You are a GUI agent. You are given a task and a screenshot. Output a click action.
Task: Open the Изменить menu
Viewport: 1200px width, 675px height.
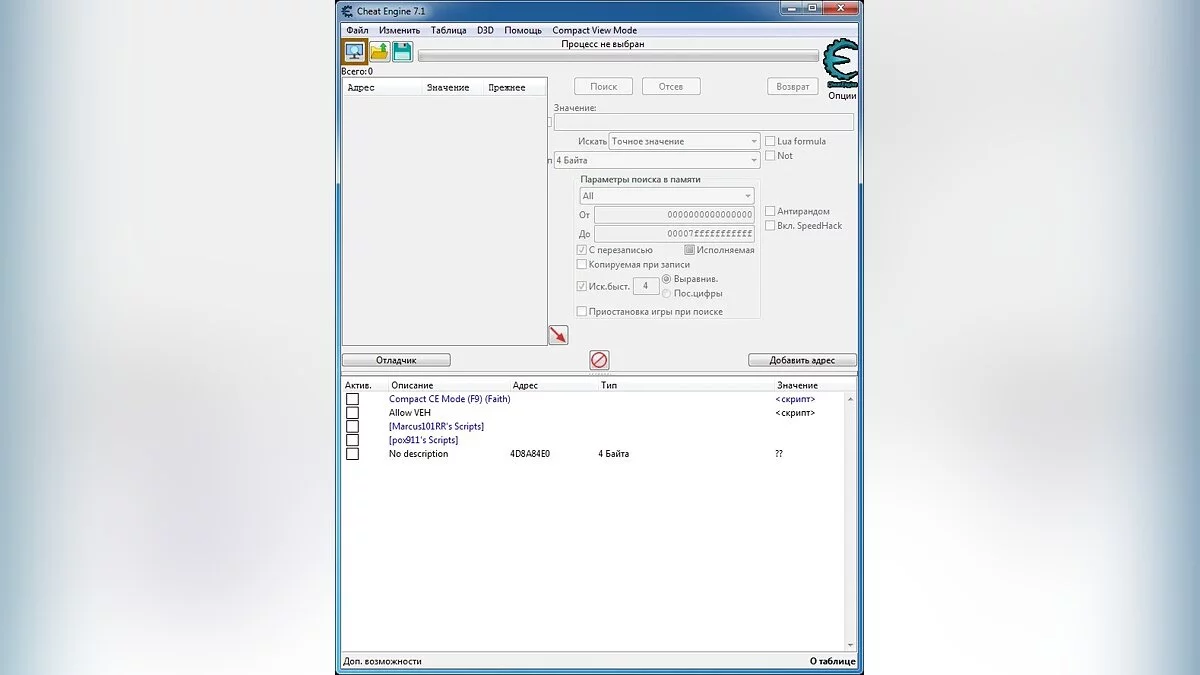pyautogui.click(x=399, y=30)
